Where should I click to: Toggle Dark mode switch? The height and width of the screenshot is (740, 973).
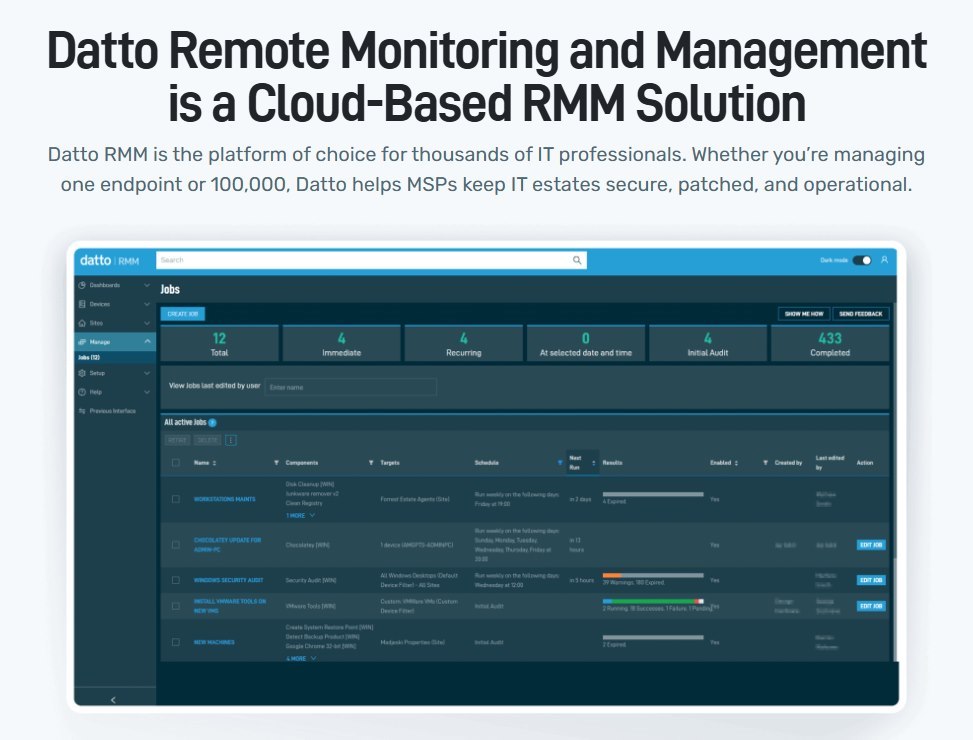tap(864, 259)
